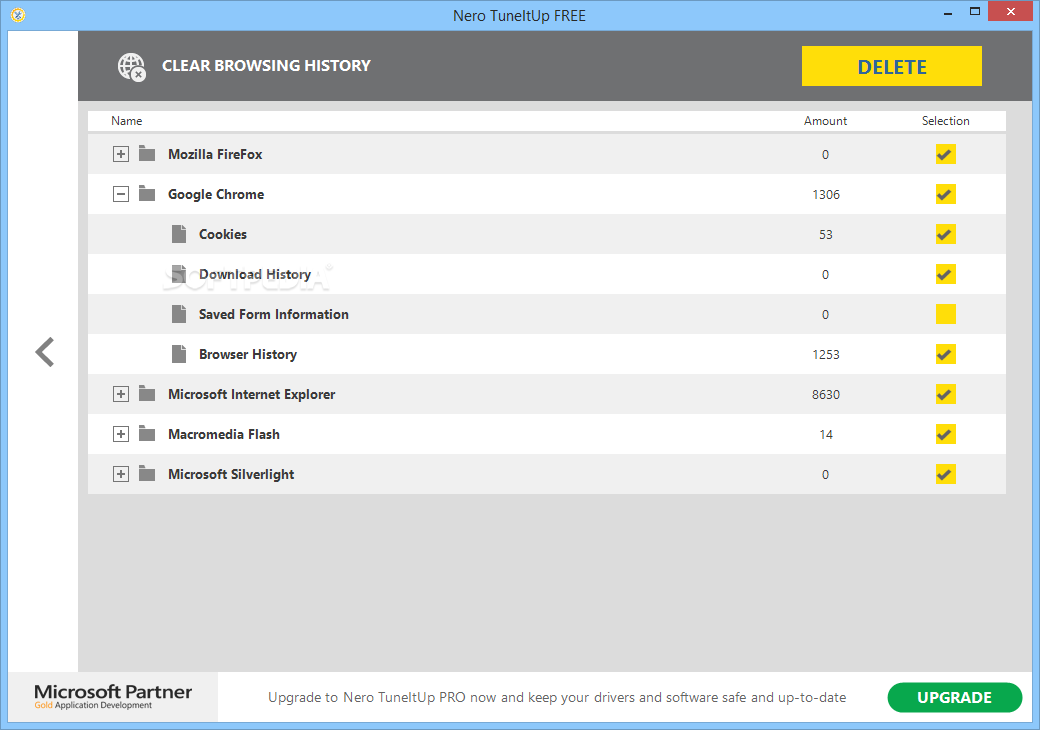Select the Mozilla FireFox label
Image resolution: width=1040 pixels, height=730 pixels.
pyautogui.click(x=215, y=154)
